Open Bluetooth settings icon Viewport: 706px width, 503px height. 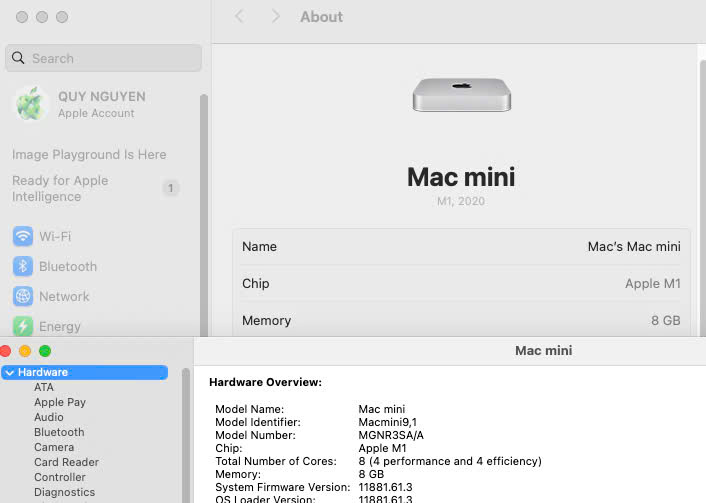tap(23, 266)
